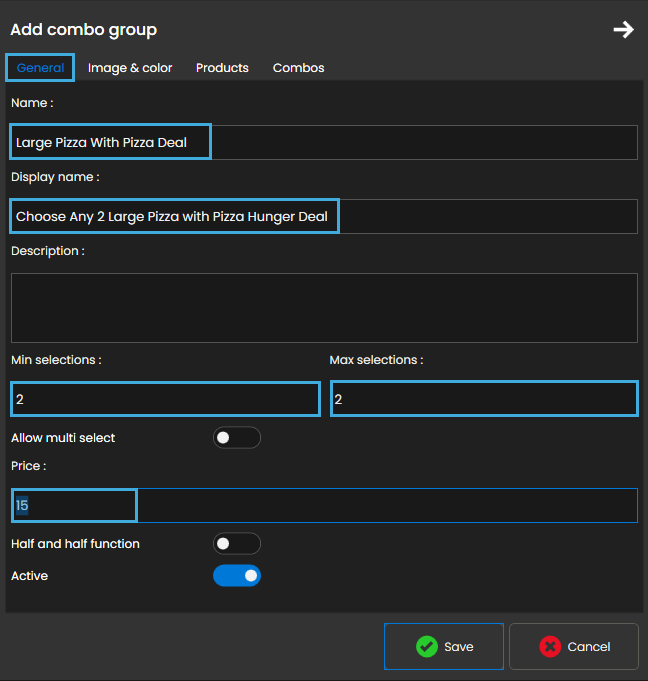
Task: Click the 'Add combo group' dialog title
Action: [x=84, y=30]
